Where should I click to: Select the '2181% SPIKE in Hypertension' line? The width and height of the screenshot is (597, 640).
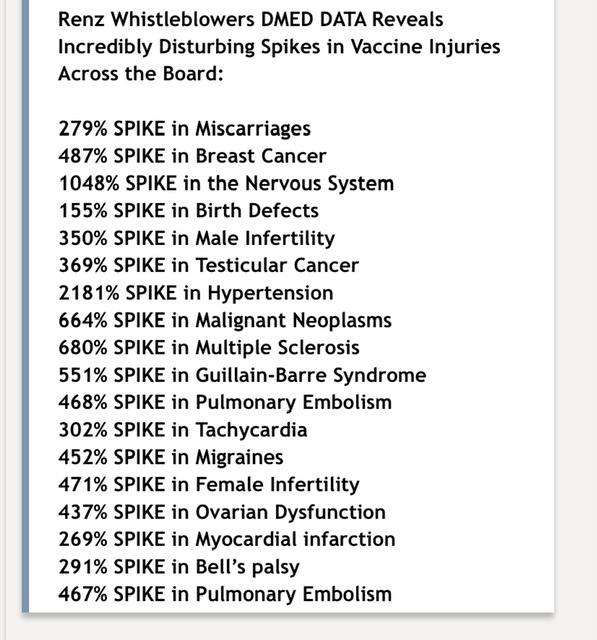[x=196, y=293]
